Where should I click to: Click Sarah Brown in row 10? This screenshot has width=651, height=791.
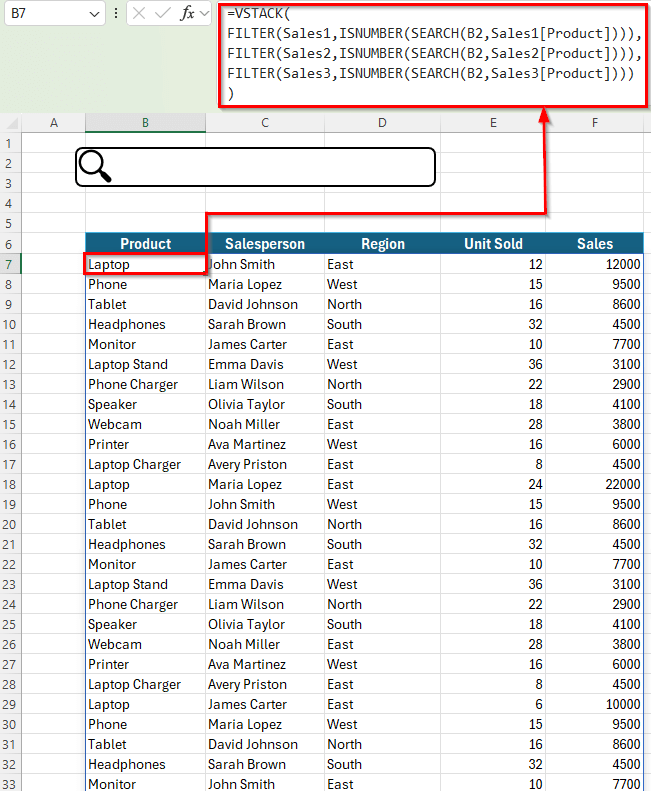click(265, 324)
